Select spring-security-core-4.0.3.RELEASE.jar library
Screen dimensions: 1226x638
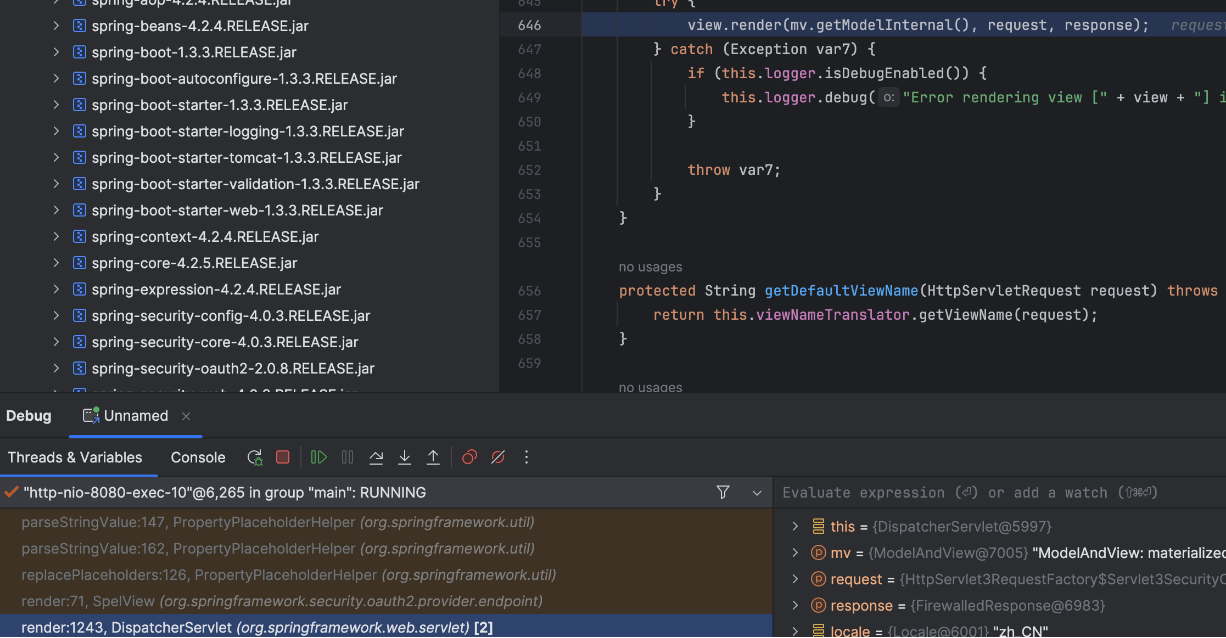coord(225,342)
